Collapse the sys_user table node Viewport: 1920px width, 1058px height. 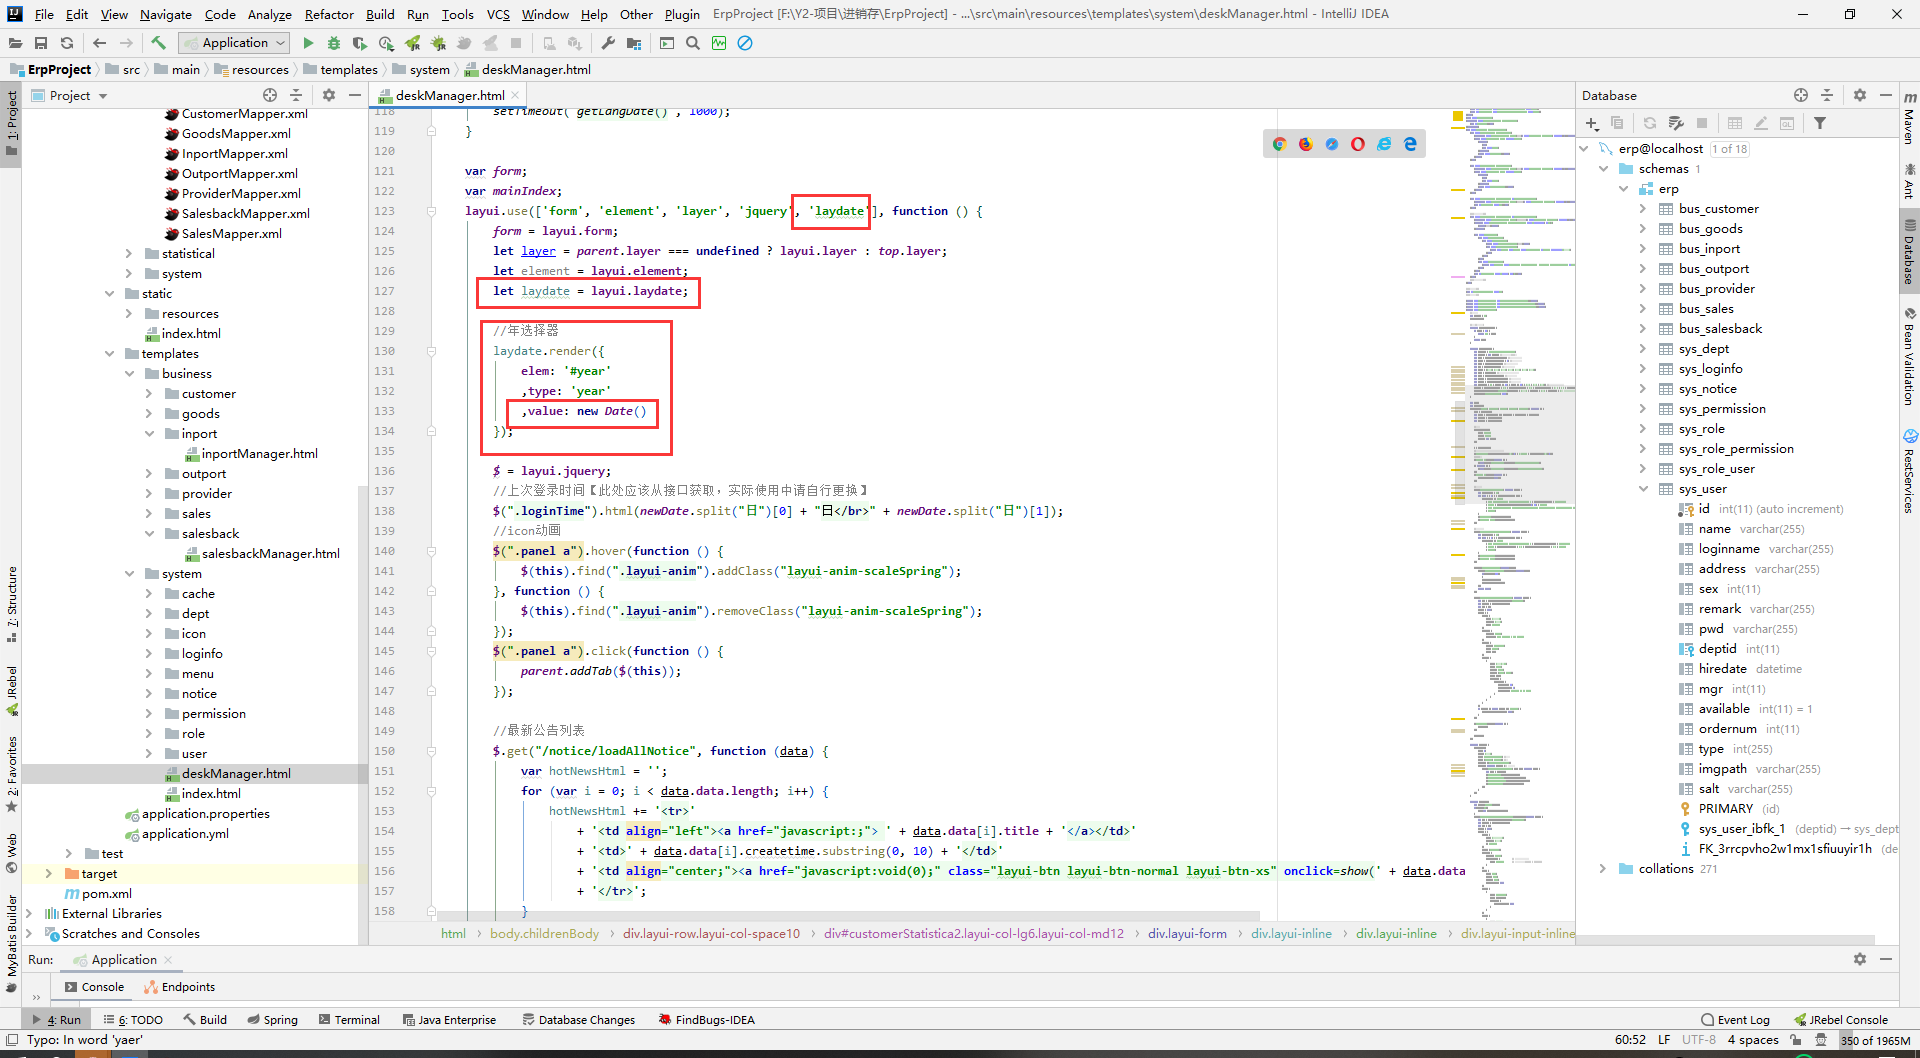click(1643, 489)
